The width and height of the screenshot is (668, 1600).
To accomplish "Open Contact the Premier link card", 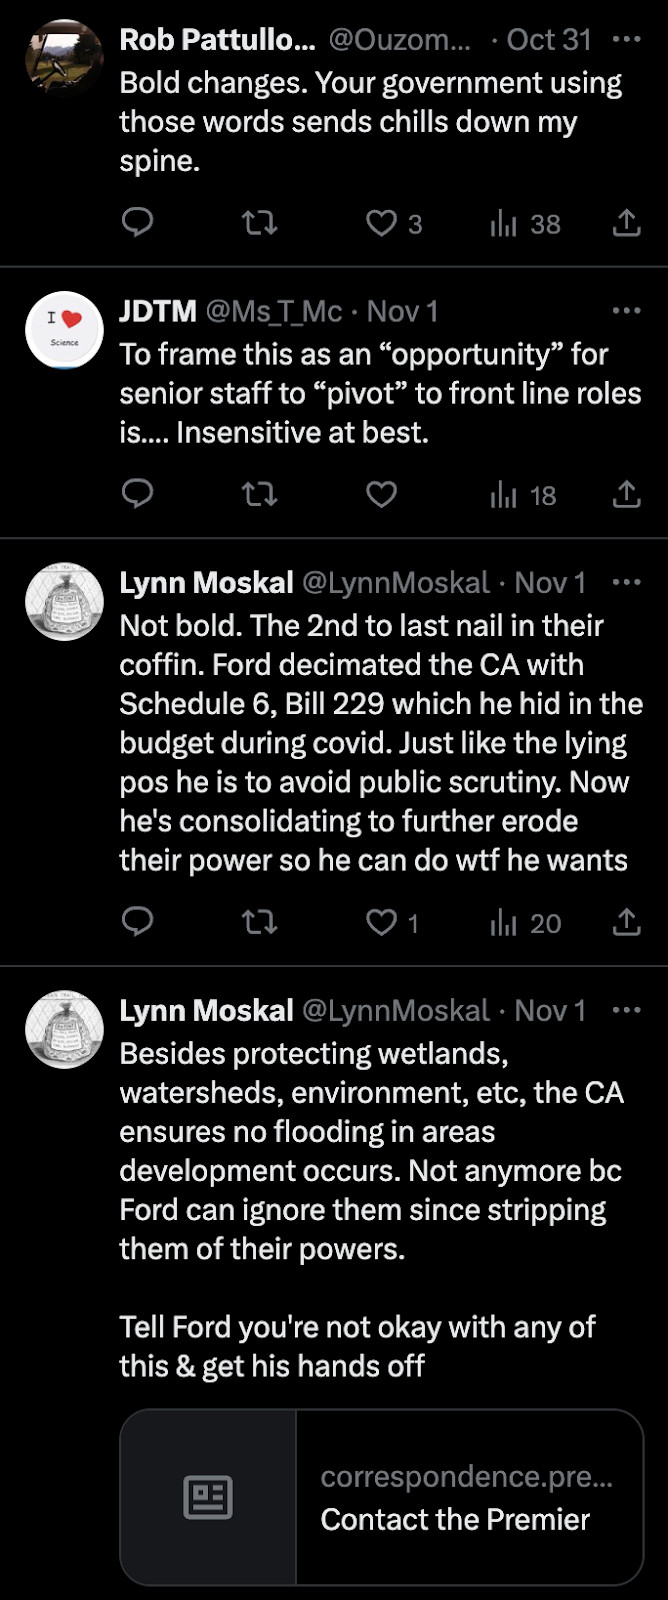I will (x=381, y=1497).
